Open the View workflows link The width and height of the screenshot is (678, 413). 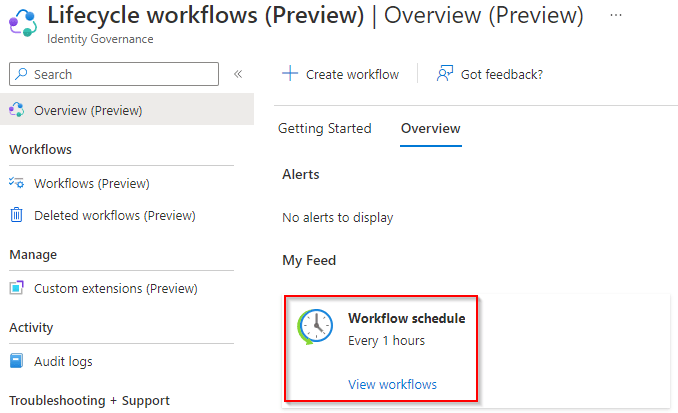coord(392,384)
